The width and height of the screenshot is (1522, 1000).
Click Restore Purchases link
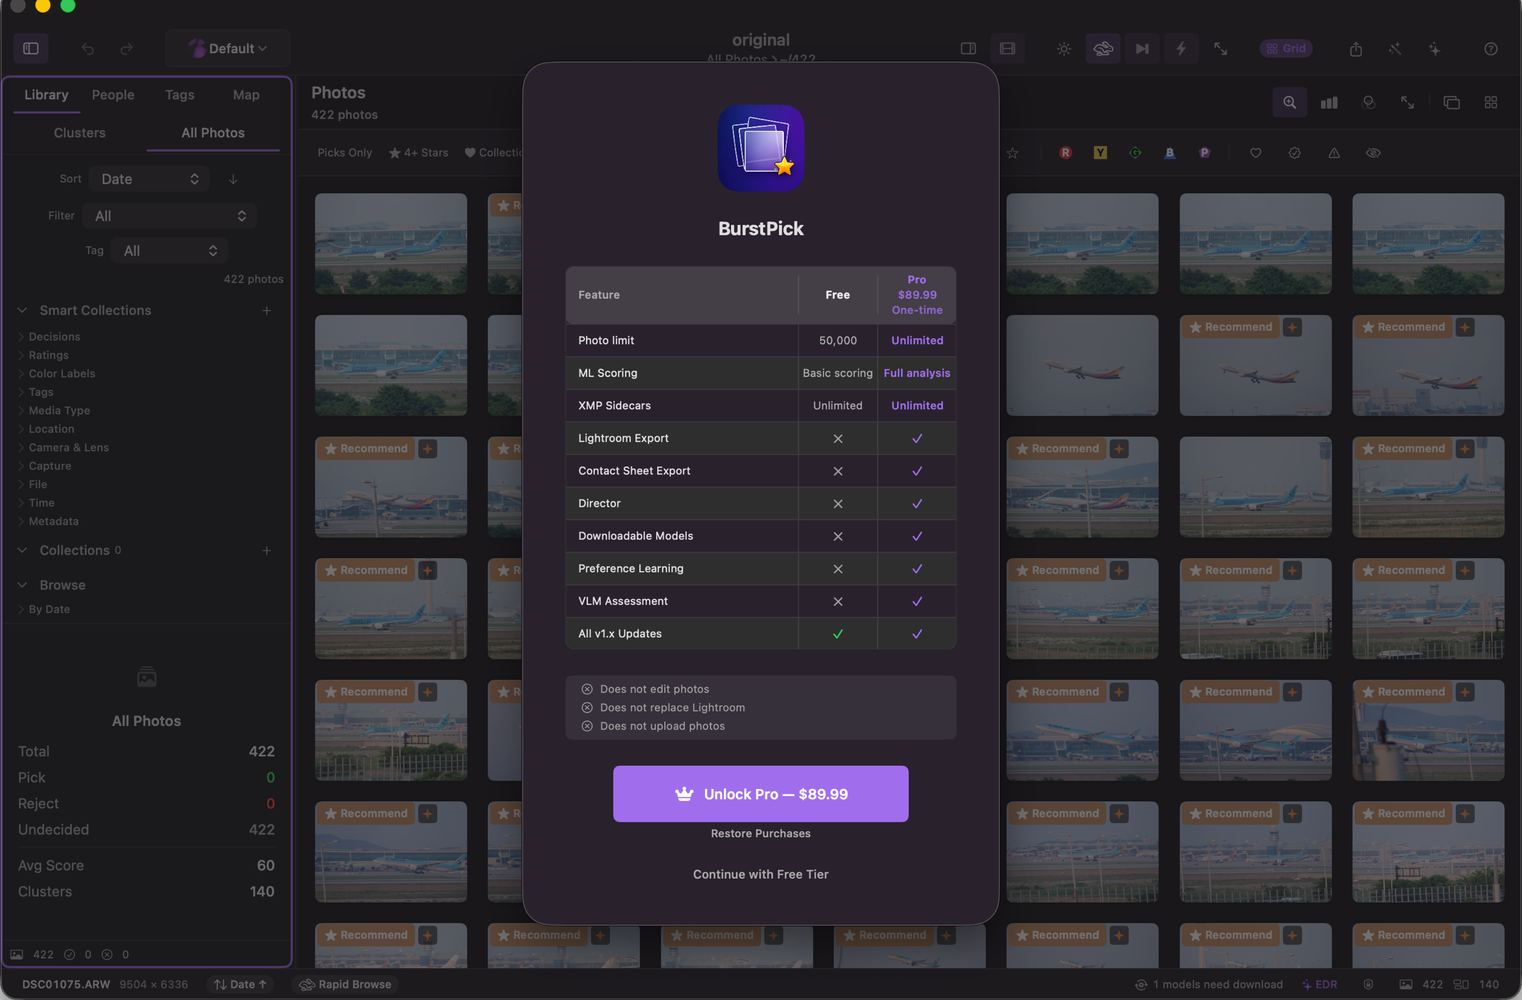point(761,834)
